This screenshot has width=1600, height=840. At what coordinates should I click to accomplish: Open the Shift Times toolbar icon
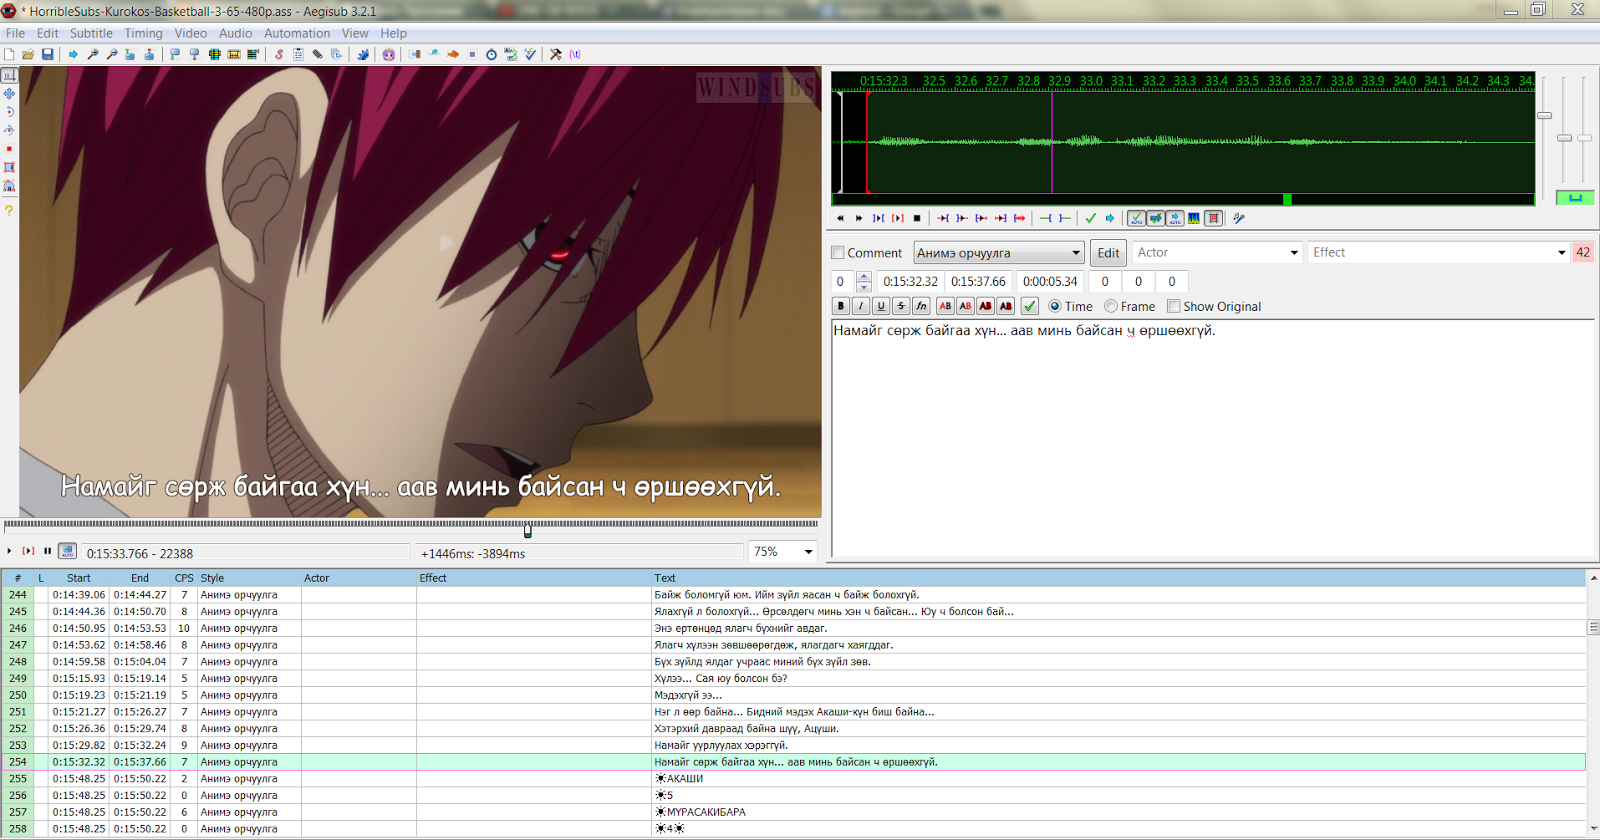415,54
